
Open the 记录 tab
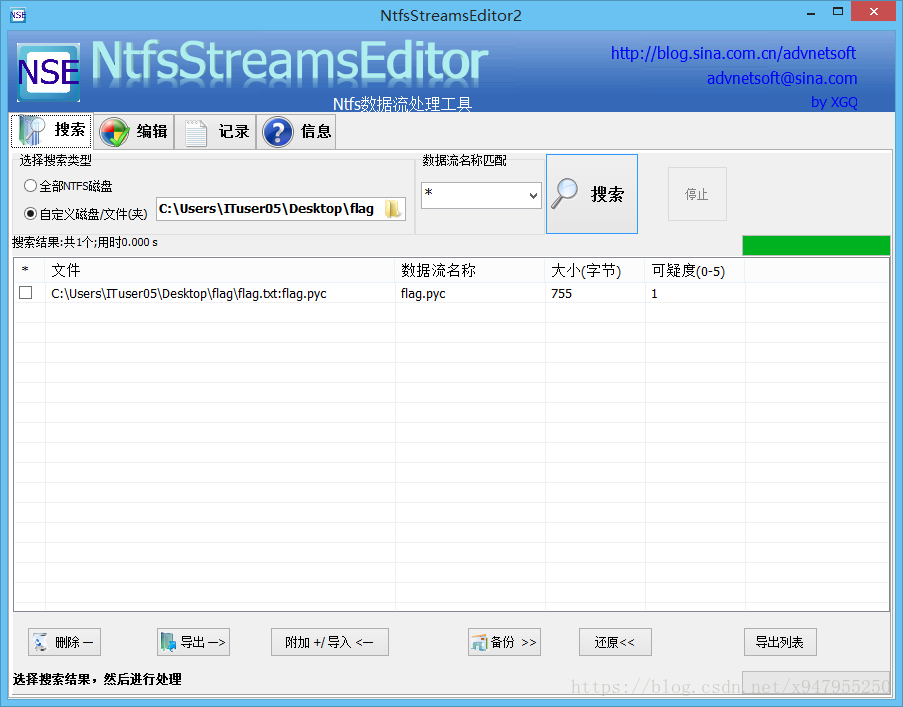(x=215, y=132)
